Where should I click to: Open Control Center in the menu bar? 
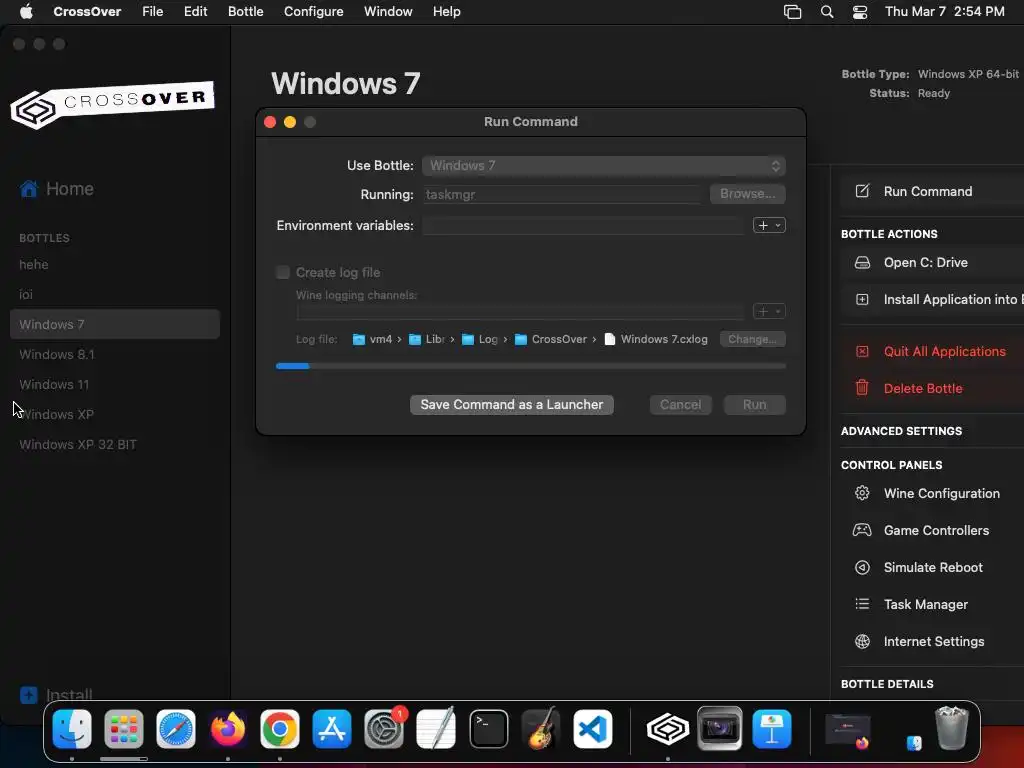click(860, 12)
